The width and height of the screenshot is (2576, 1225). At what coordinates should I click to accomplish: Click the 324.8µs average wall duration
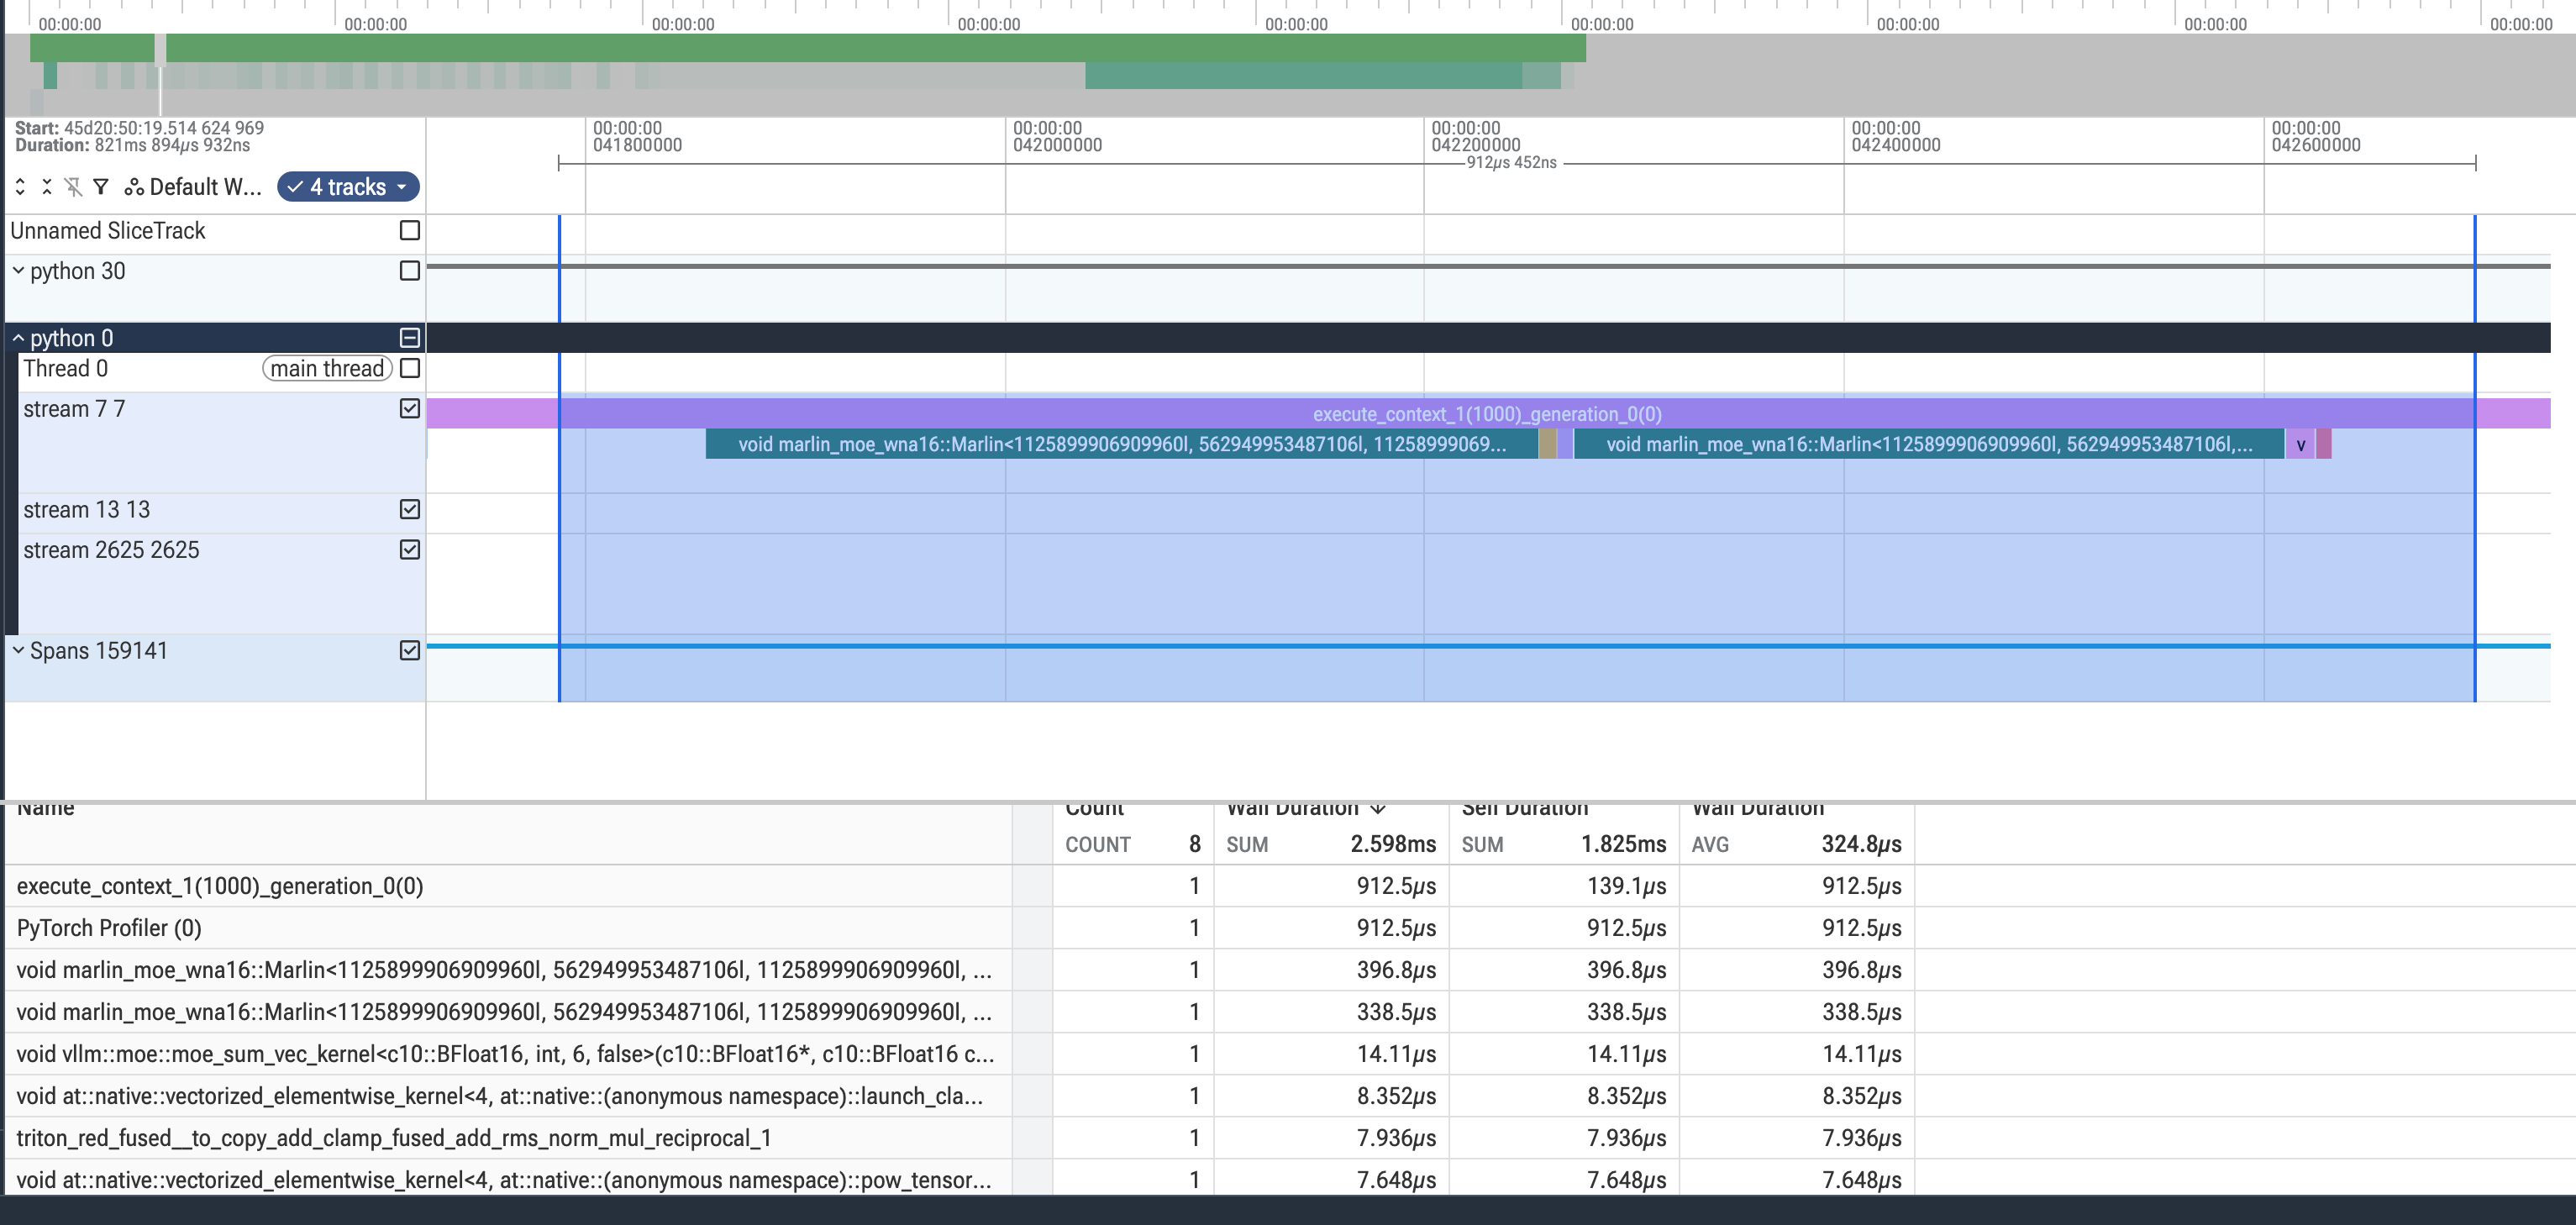(x=1861, y=844)
